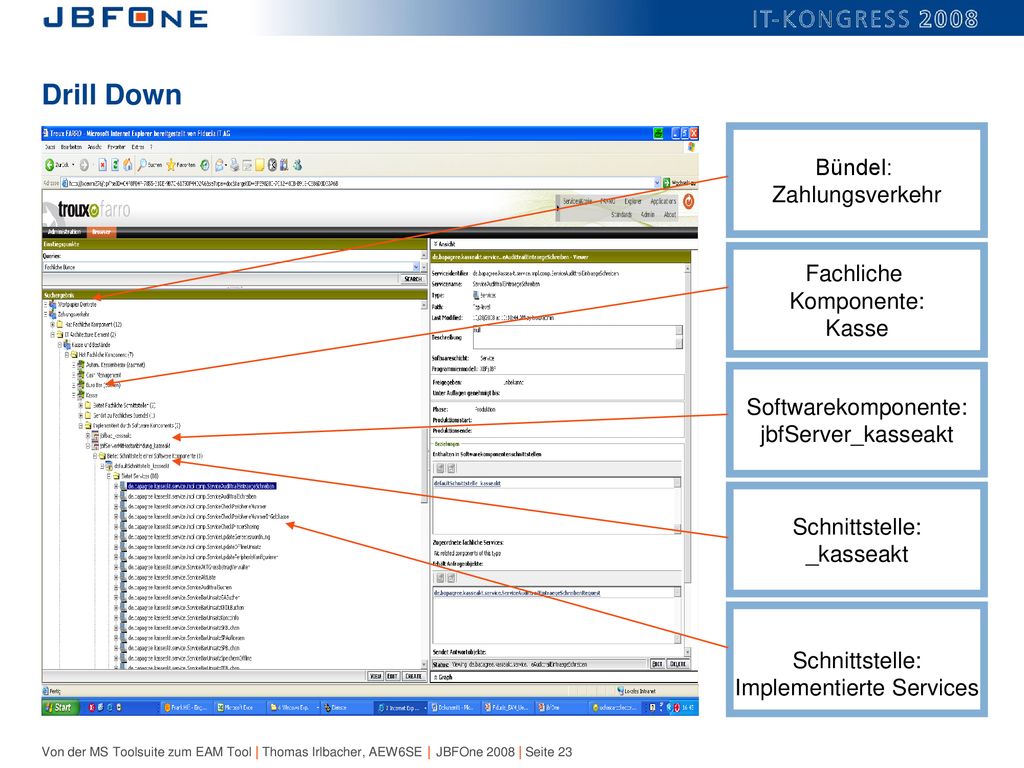Screen dimensions: 1024x768
Task: Open the Bearbeiten menu
Action: [71, 147]
